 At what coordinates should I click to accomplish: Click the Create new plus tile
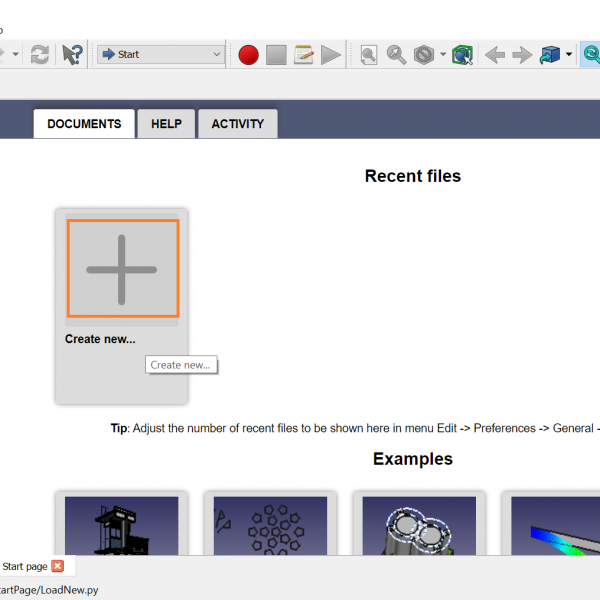(x=122, y=269)
